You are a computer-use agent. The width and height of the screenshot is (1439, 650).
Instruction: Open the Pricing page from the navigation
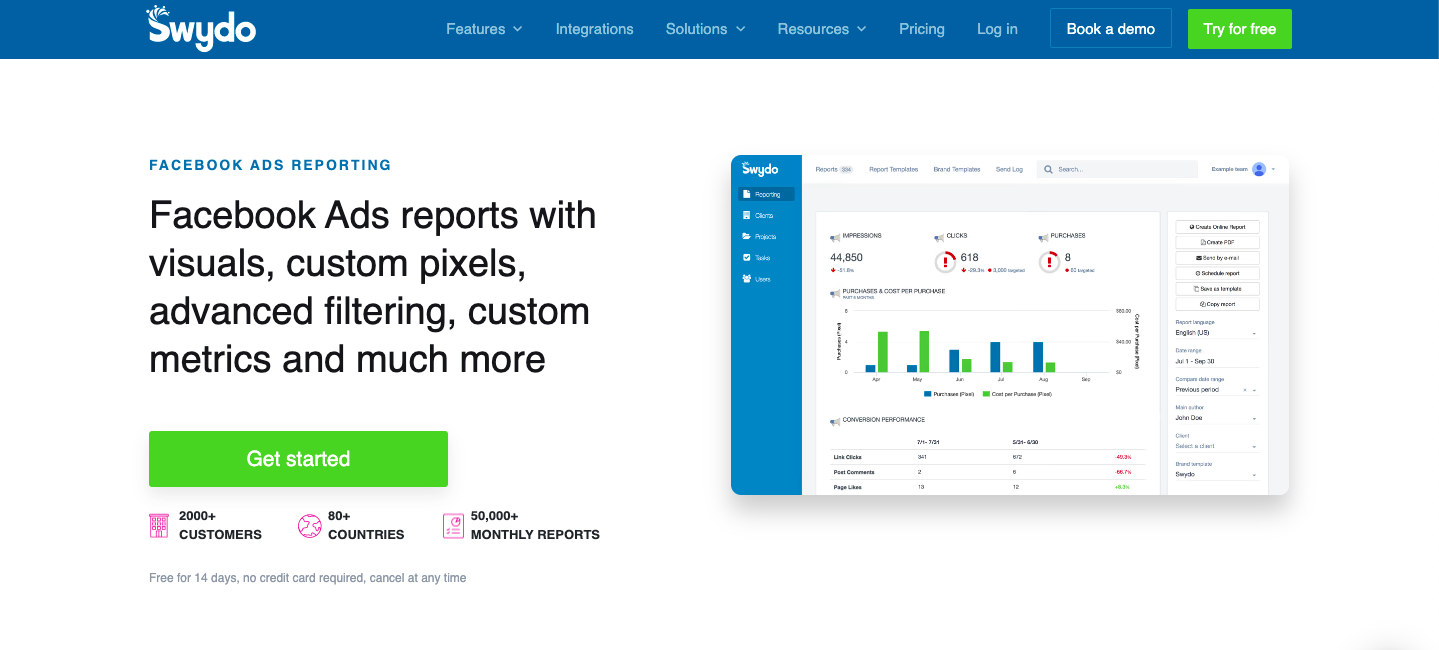tap(922, 29)
